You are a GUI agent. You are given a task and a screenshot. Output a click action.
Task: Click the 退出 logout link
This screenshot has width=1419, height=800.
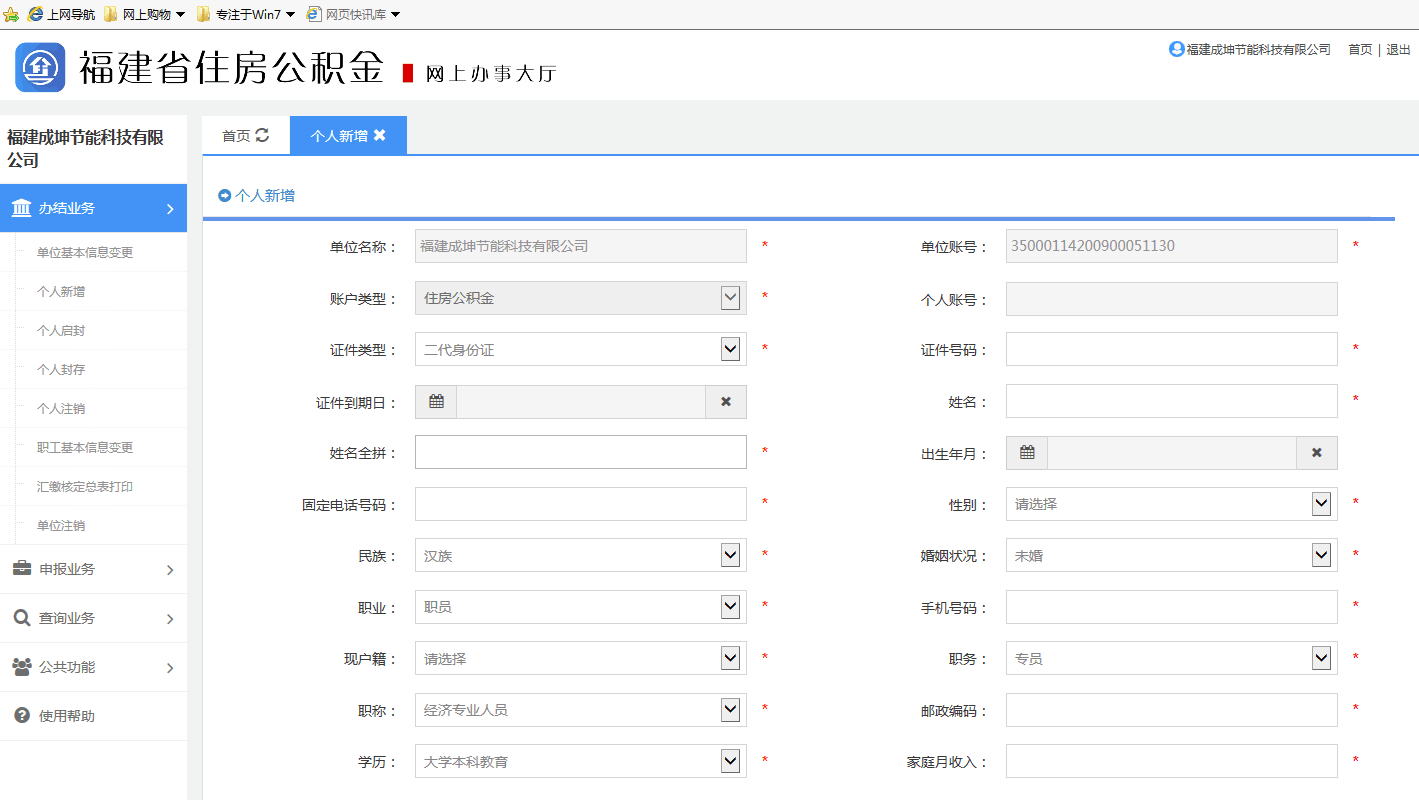tap(1398, 49)
